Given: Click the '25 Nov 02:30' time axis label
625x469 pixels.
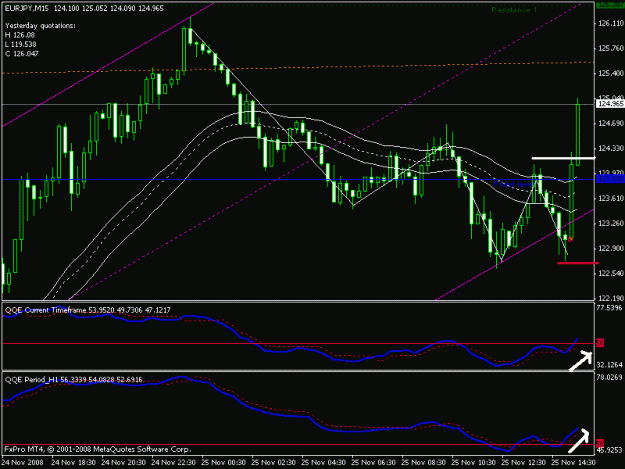Looking at the screenshot, I should [273, 463].
